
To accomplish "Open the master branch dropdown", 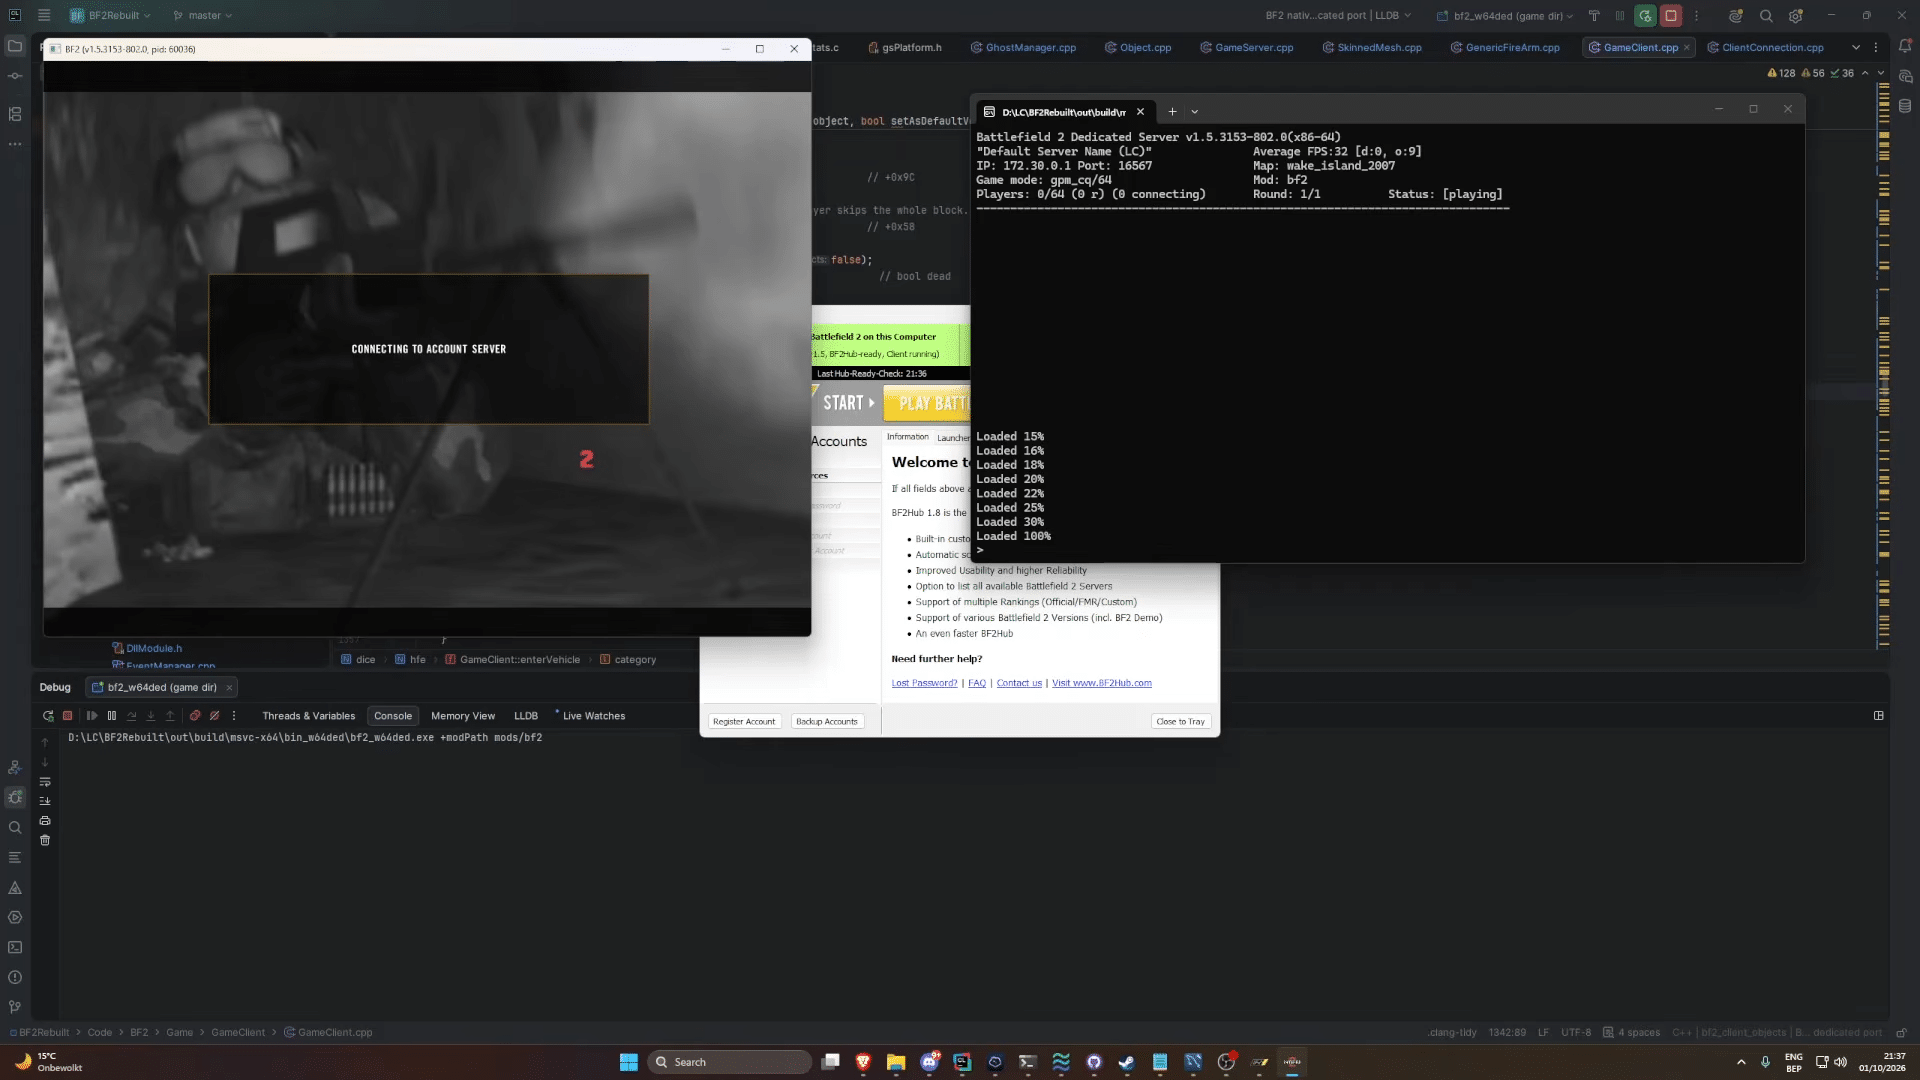I will click(x=203, y=16).
